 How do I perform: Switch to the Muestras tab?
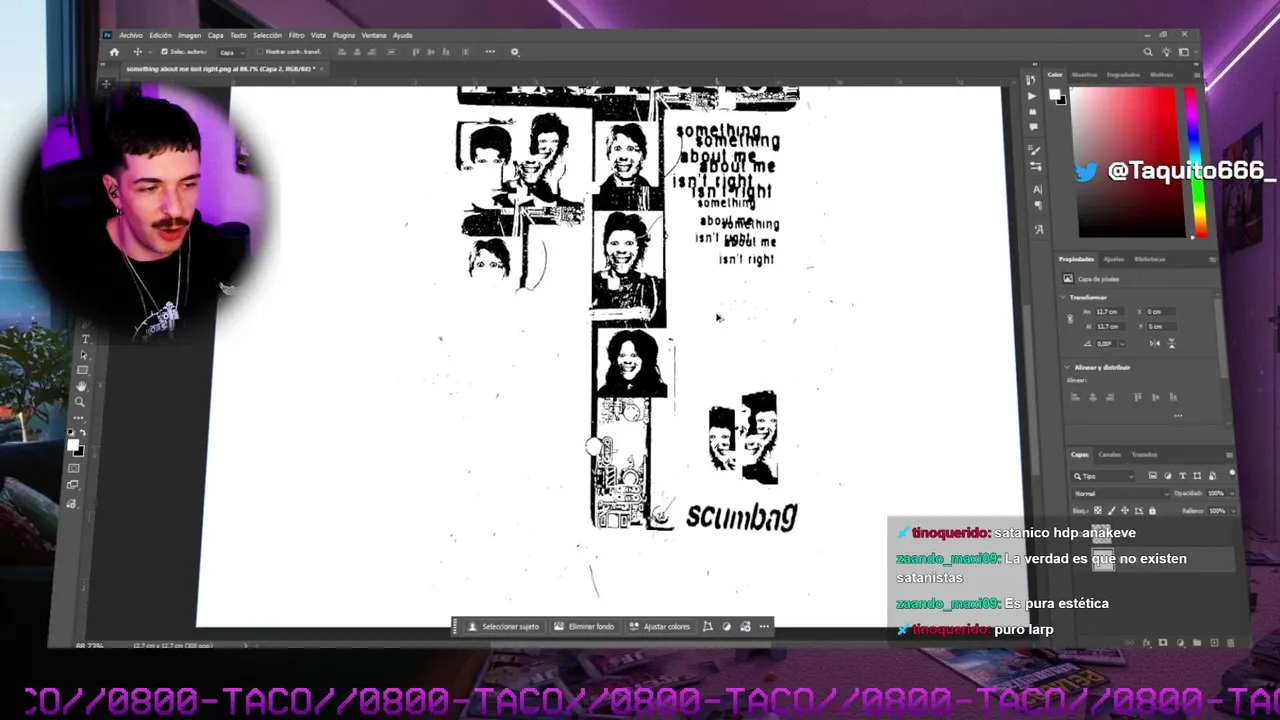(1084, 75)
